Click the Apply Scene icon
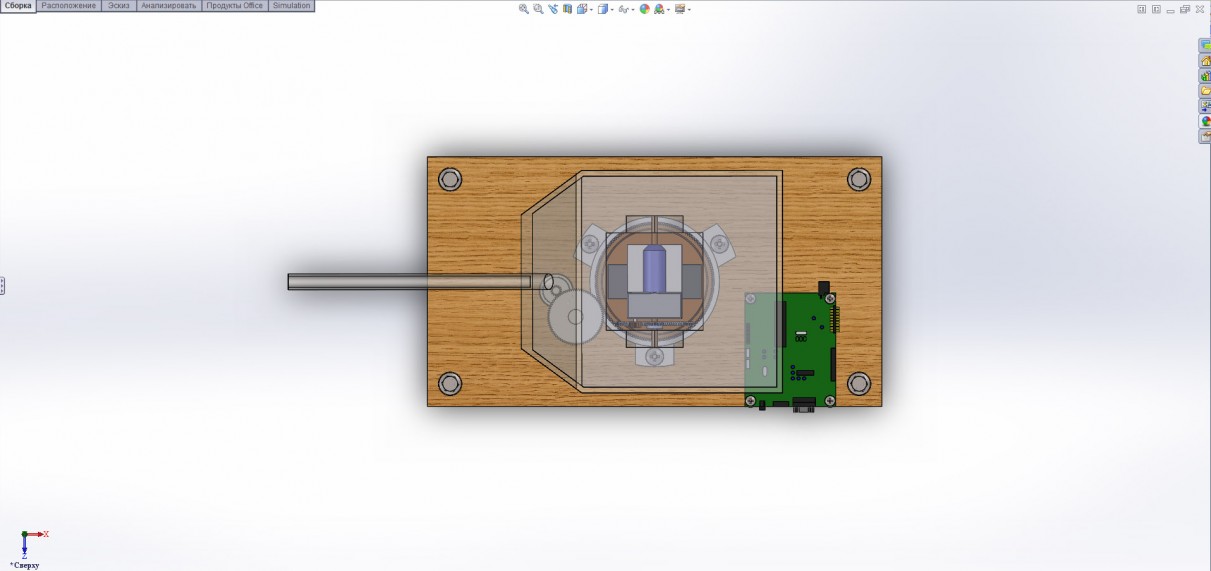Image resolution: width=1211 pixels, height=571 pixels. pyautogui.click(x=659, y=9)
